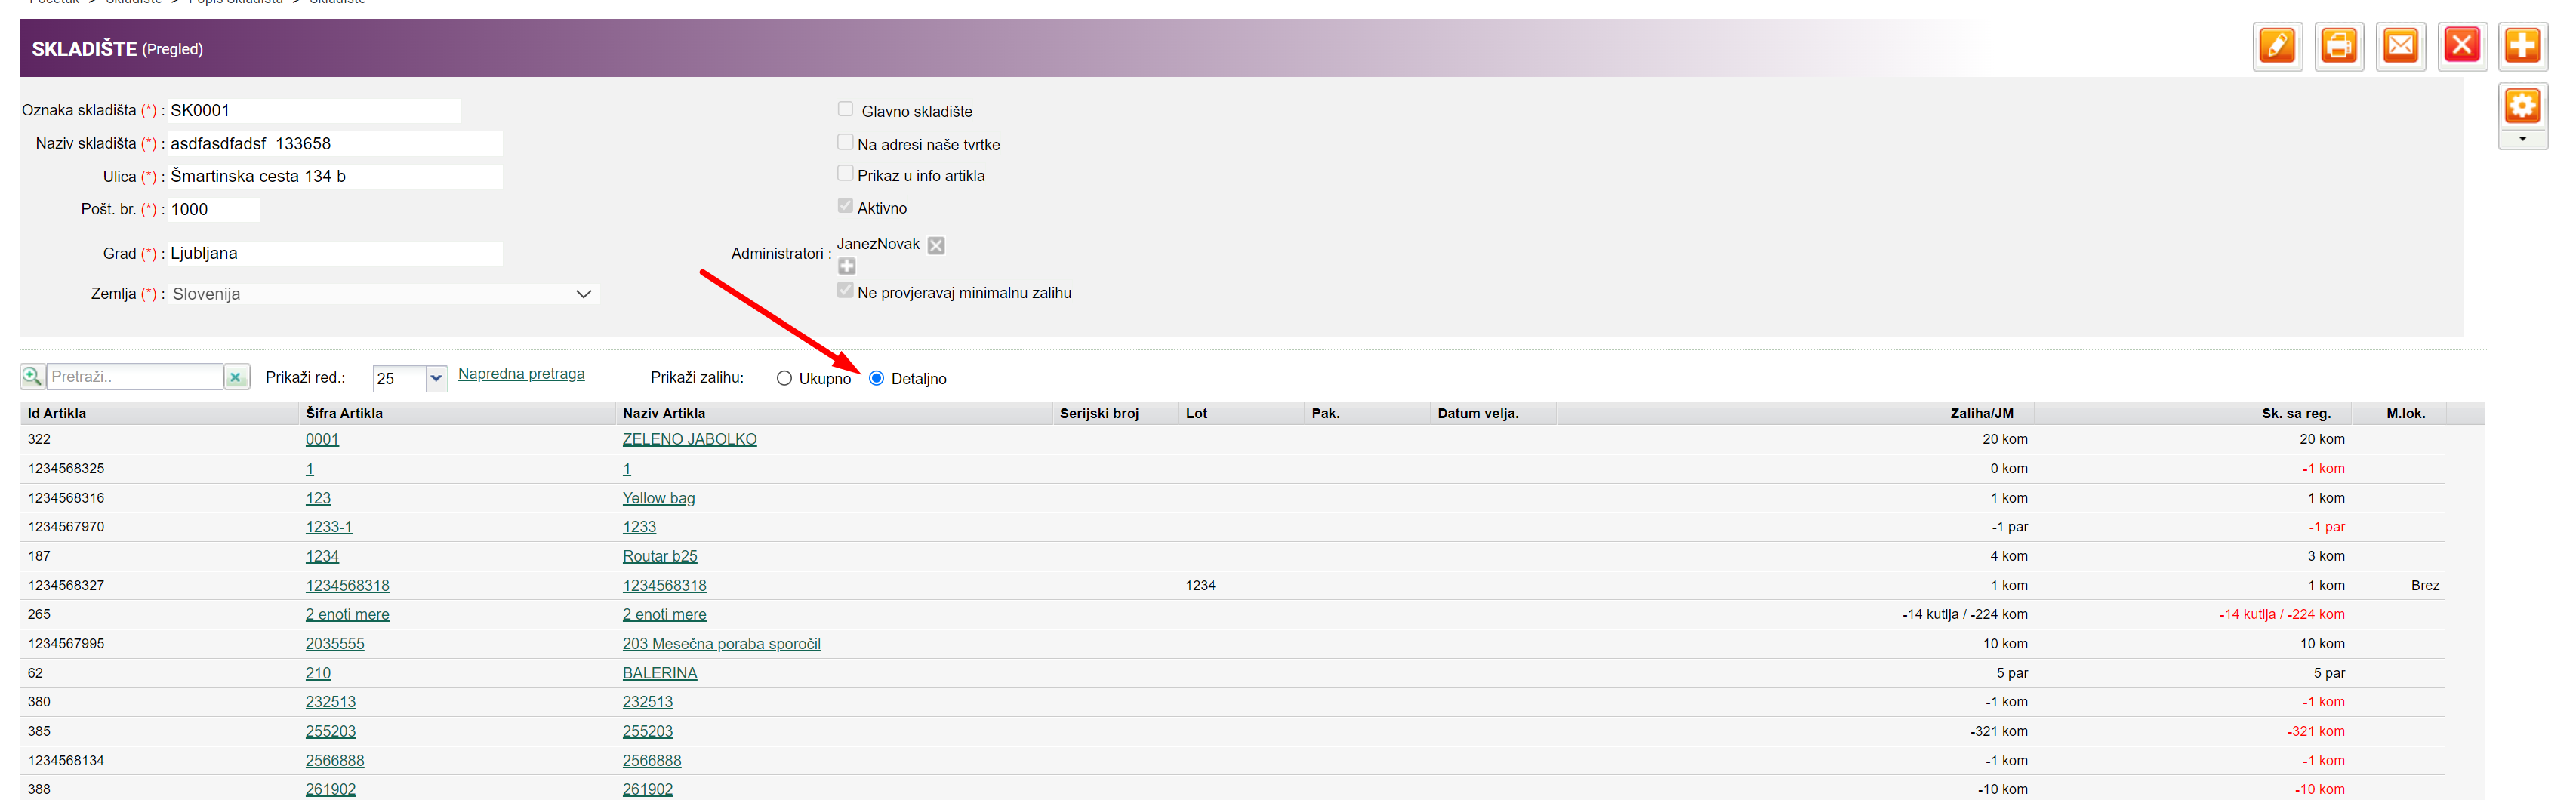Open article name 255203 link
This screenshot has height=800, width=2576.
(x=647, y=732)
